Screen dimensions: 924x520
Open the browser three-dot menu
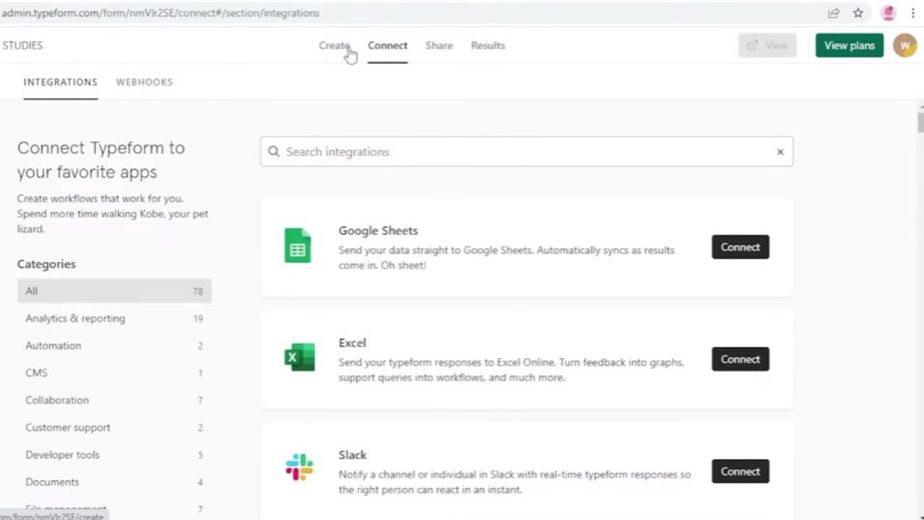pyautogui.click(x=913, y=13)
